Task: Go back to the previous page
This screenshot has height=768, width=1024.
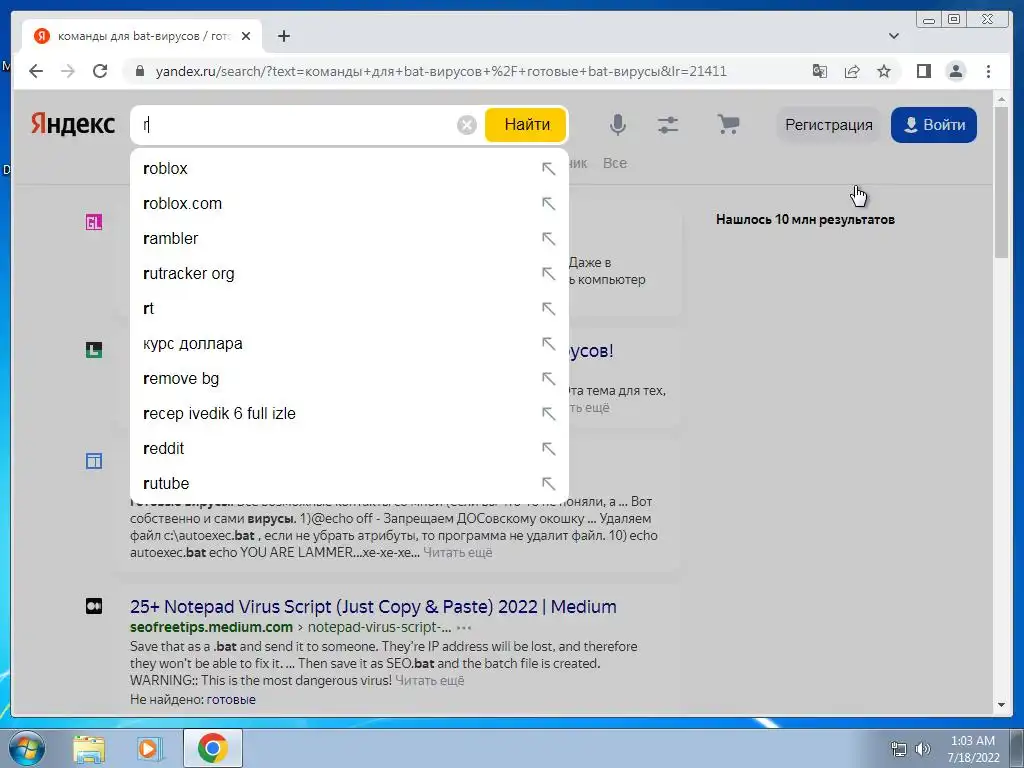Action: point(36,71)
